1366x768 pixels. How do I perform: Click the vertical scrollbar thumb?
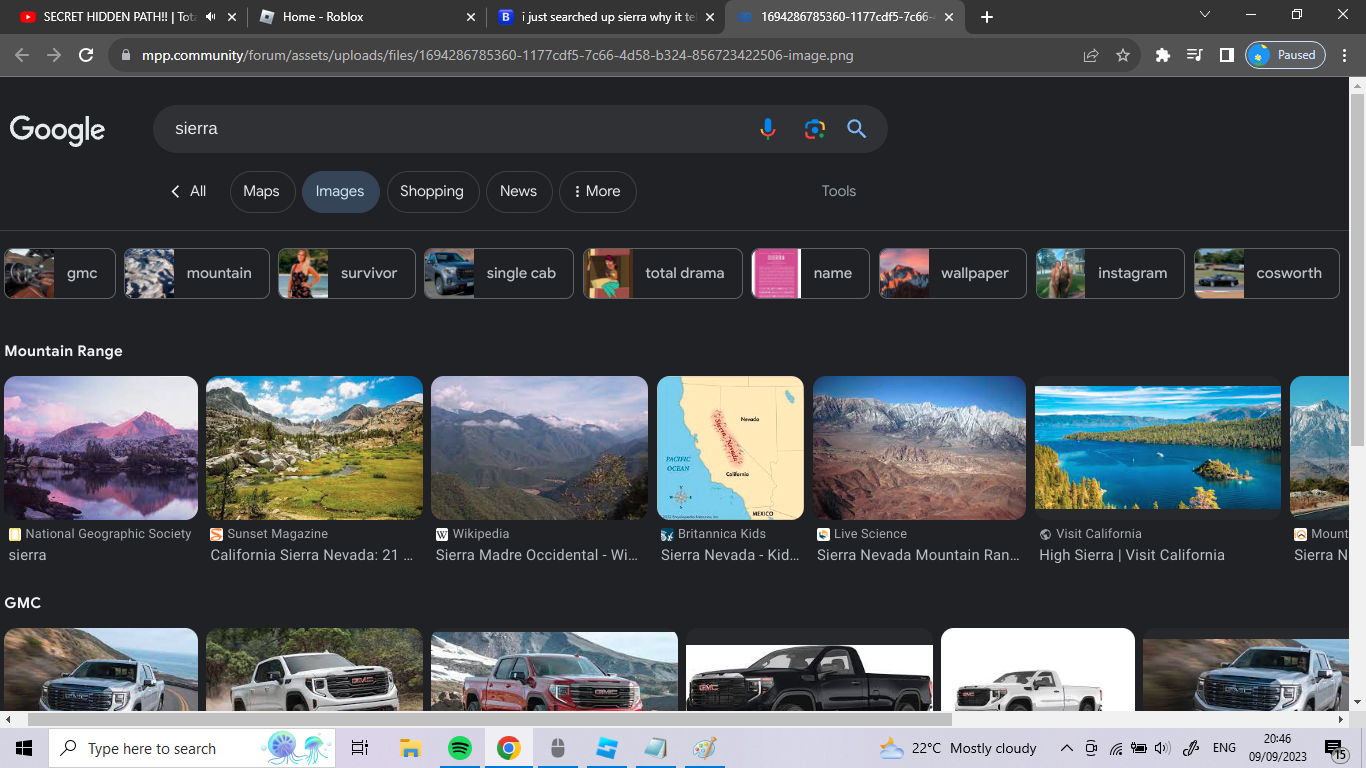(1357, 270)
